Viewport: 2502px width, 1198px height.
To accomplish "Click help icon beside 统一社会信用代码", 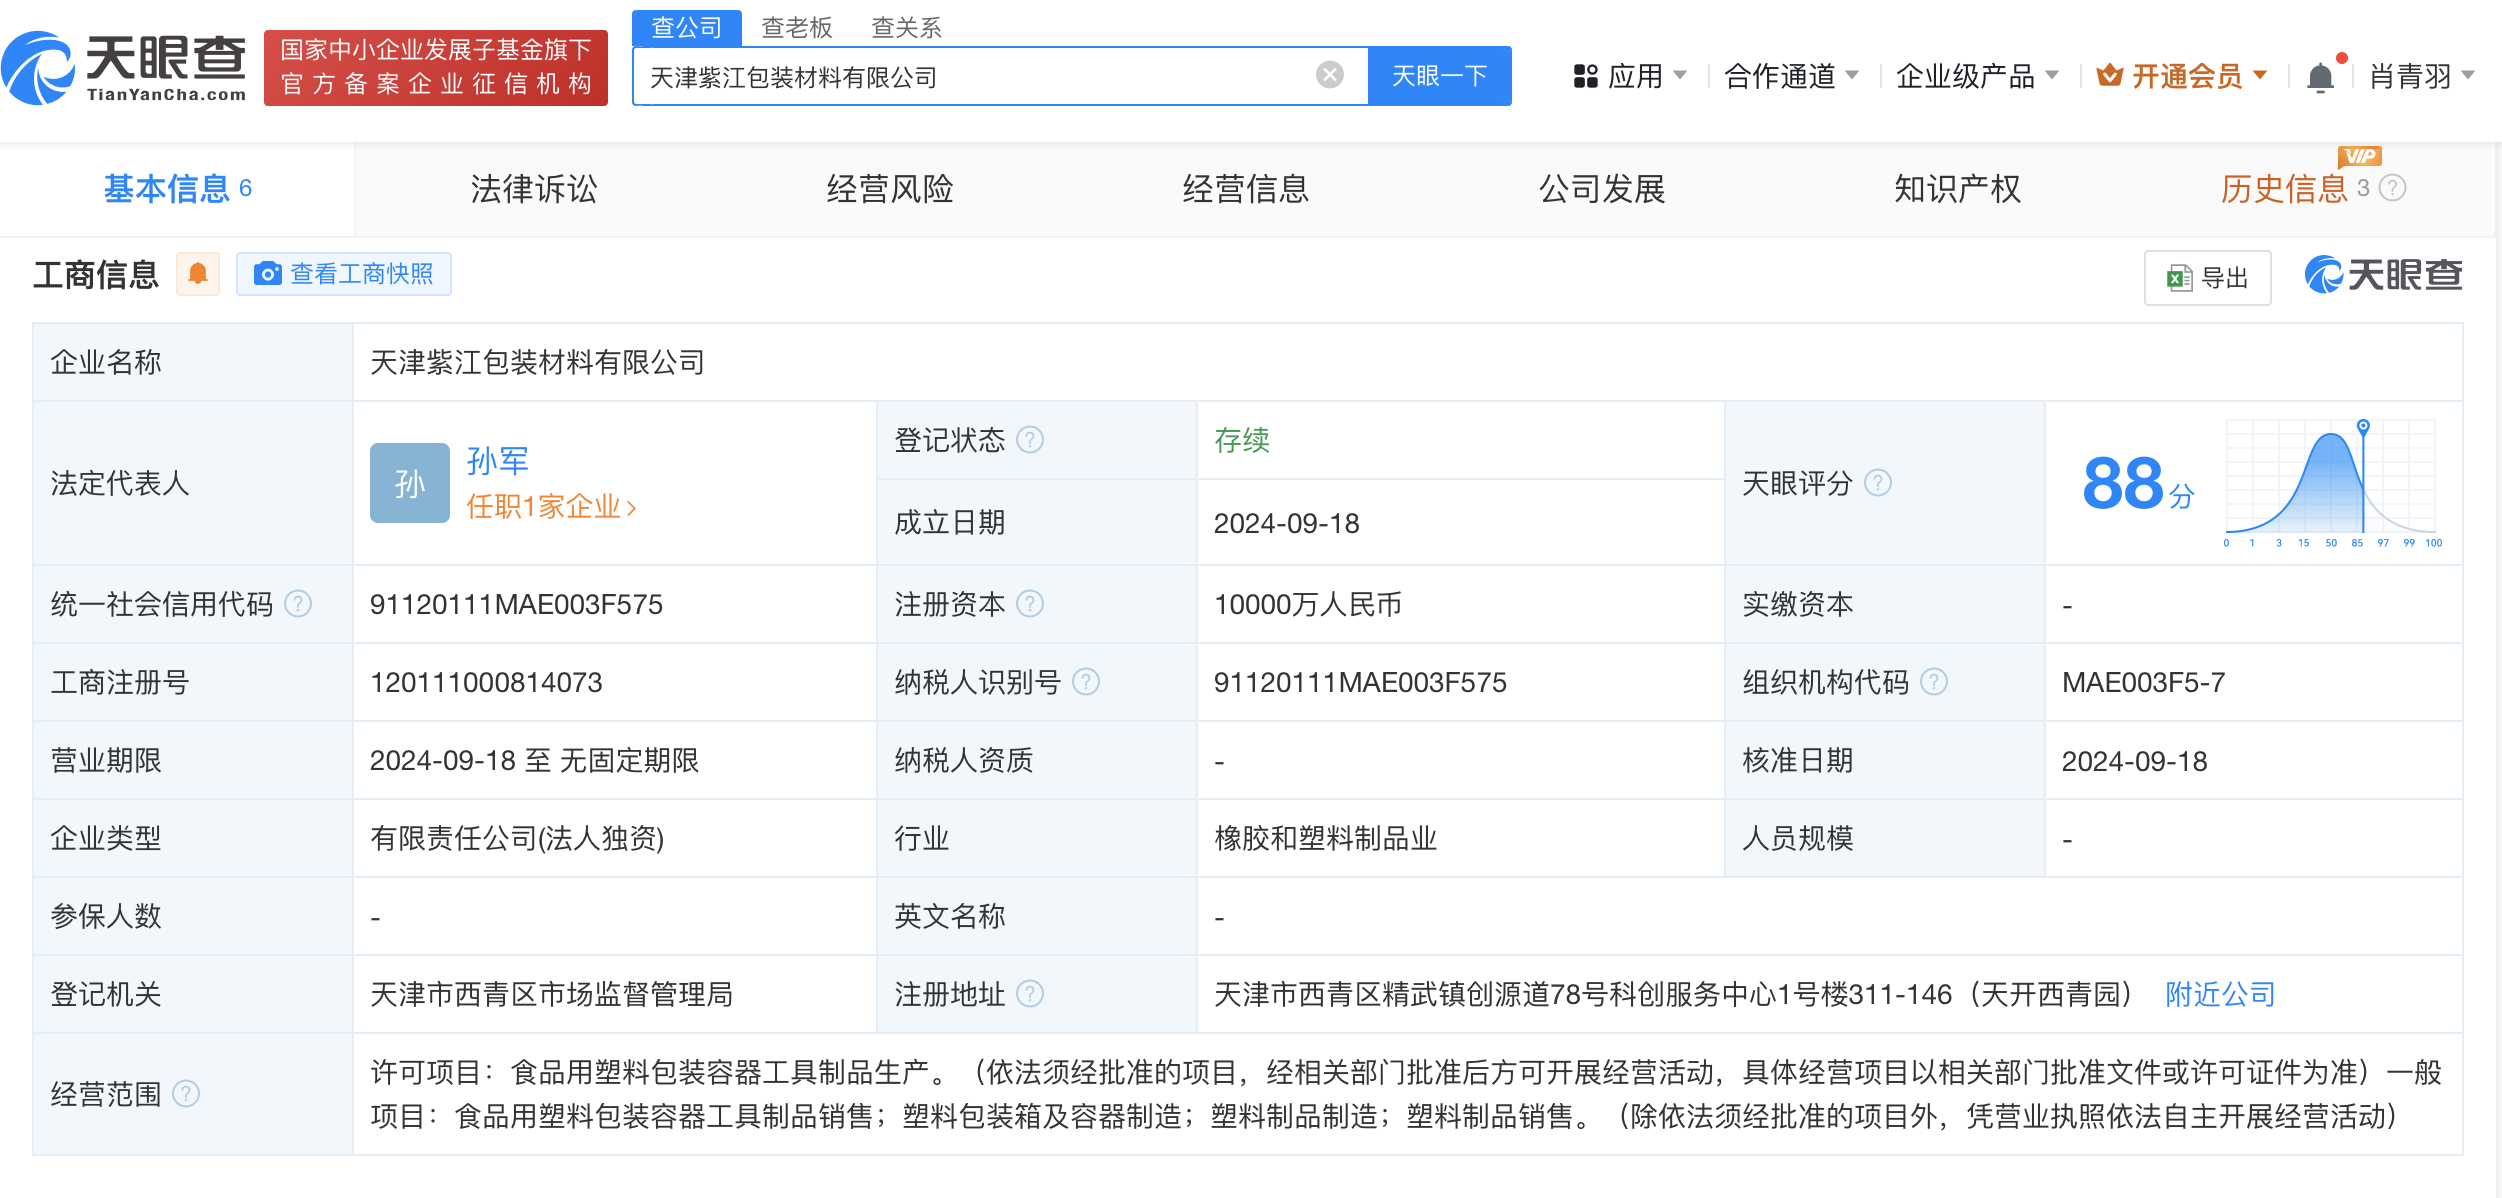I will [298, 604].
